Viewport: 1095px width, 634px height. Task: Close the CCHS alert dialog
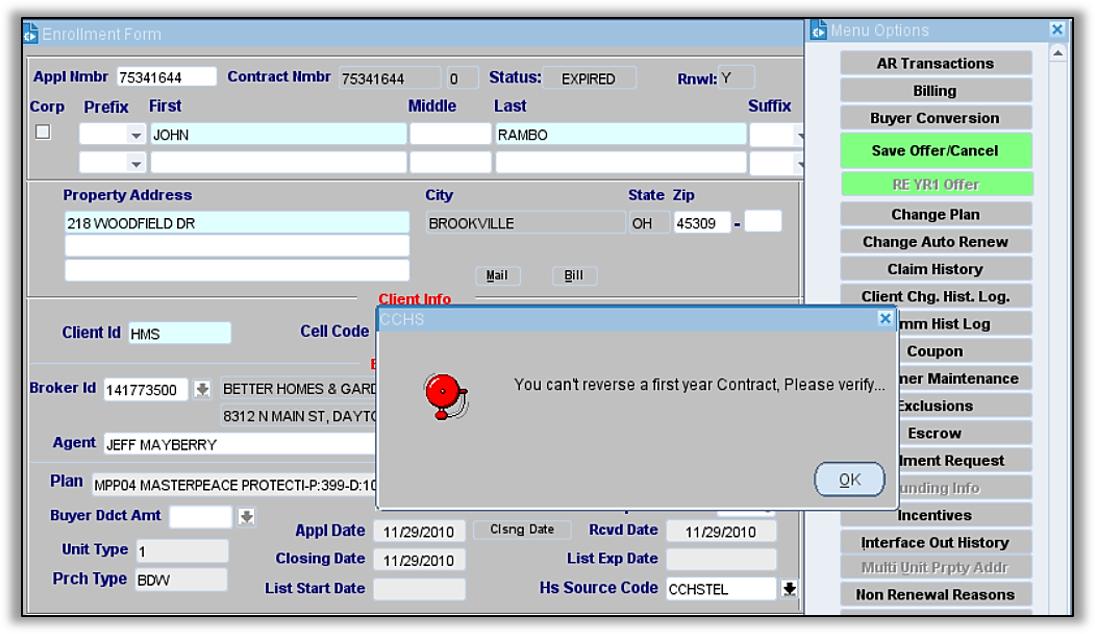(885, 318)
